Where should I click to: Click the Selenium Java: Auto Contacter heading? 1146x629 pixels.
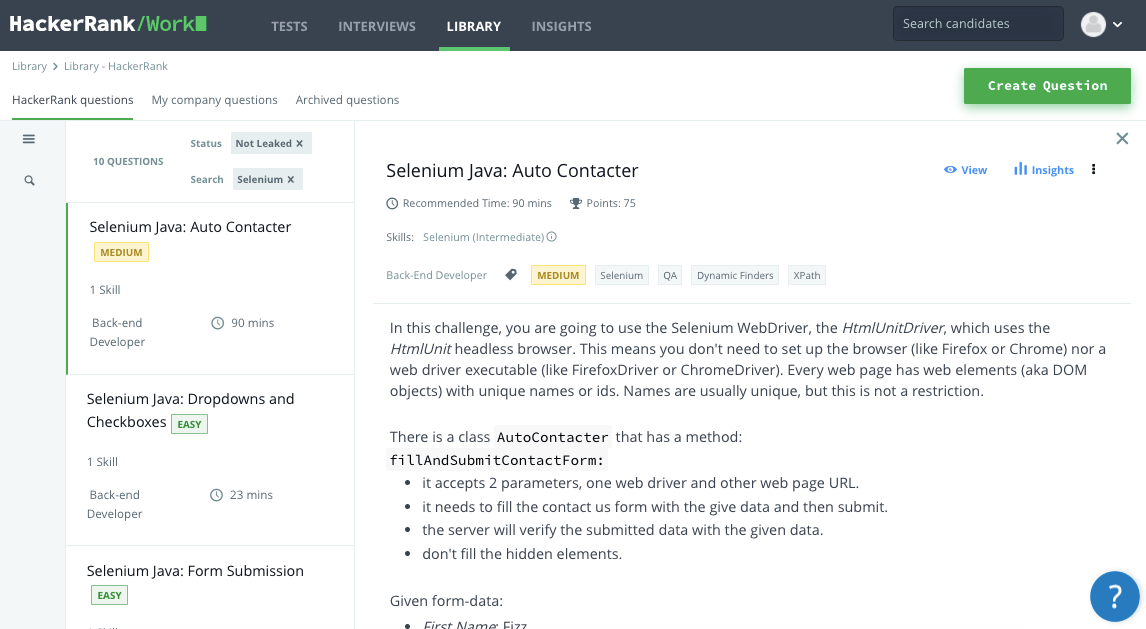512,171
